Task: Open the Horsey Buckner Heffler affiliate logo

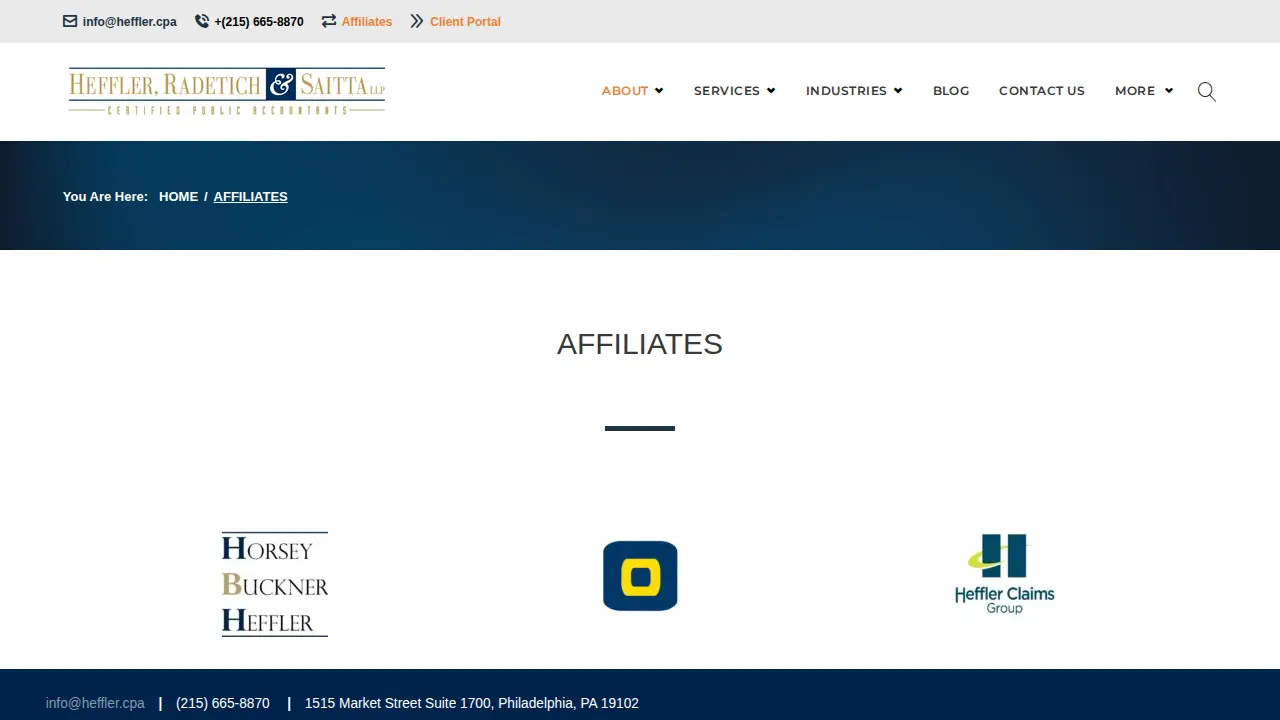Action: pyautogui.click(x=275, y=584)
